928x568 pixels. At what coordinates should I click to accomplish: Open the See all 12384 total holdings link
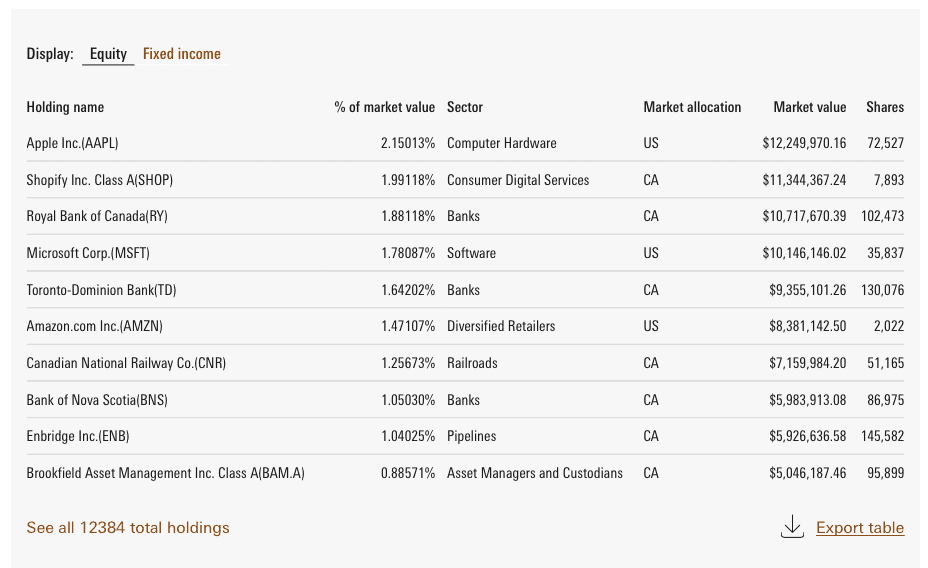click(x=128, y=527)
